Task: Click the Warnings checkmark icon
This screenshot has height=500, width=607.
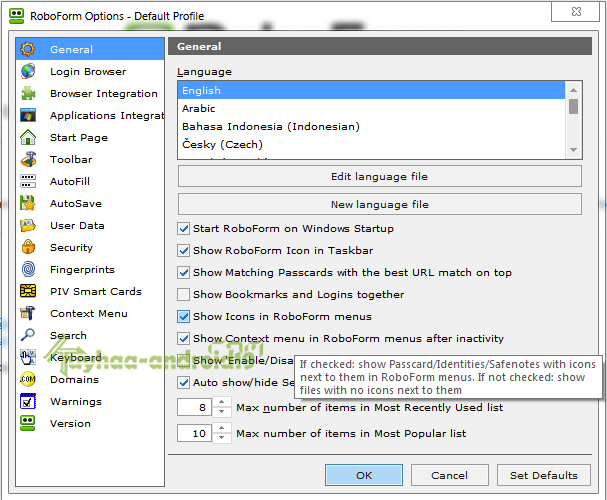Action: coord(28,401)
